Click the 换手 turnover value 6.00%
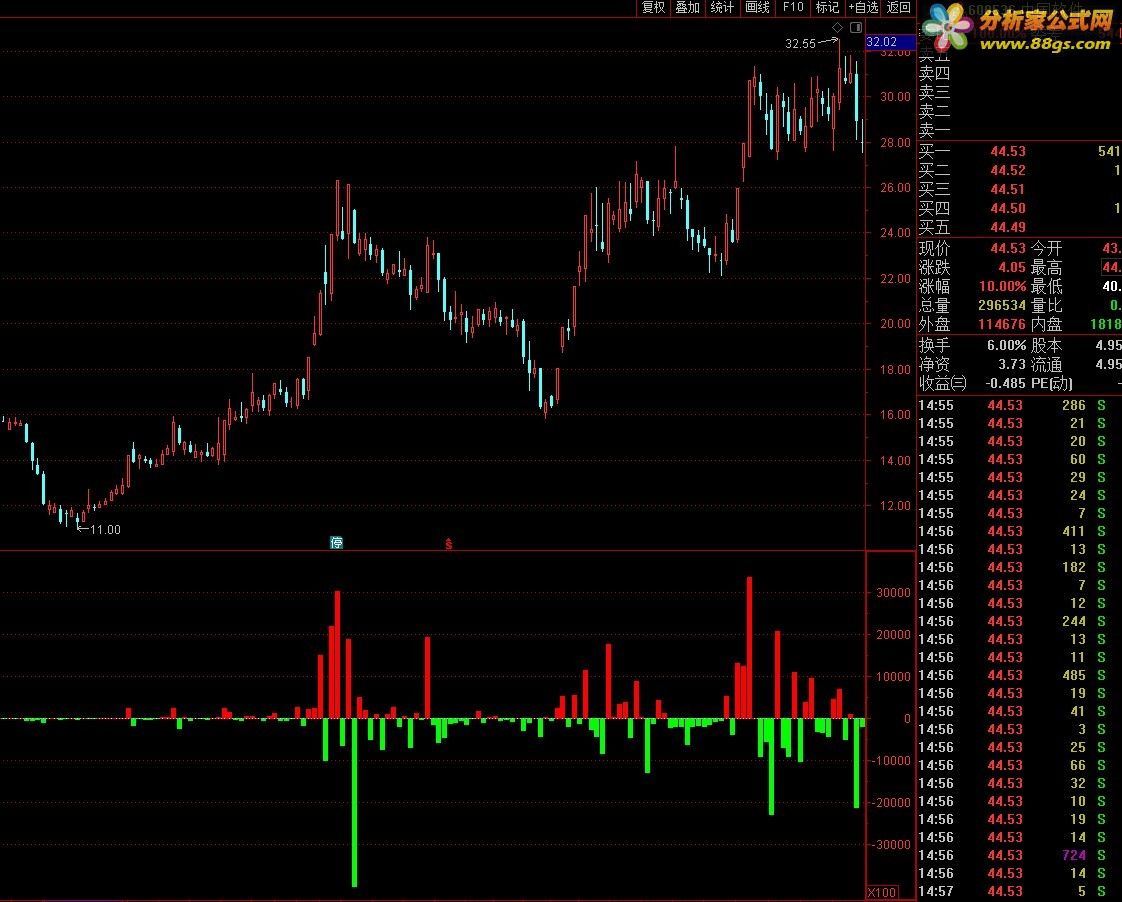 pyautogui.click(x=1006, y=345)
